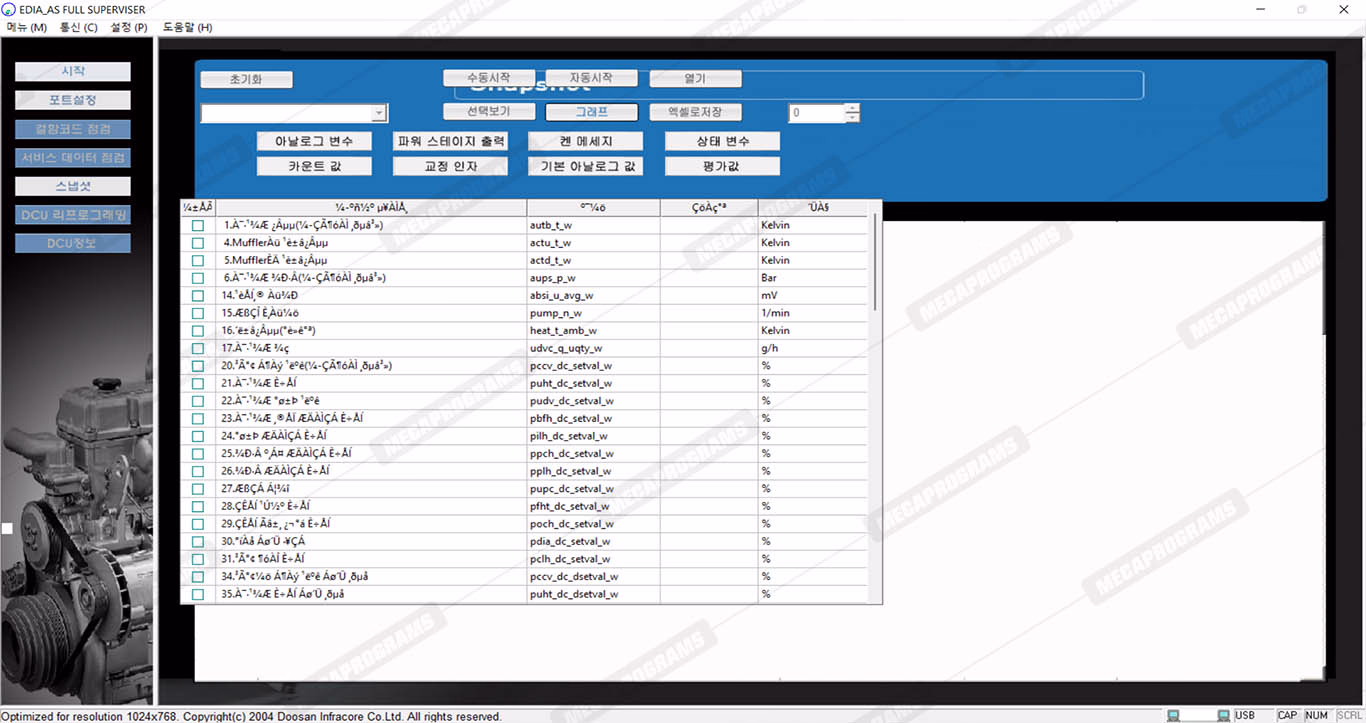Click the 엑셀로저장 button
Image resolution: width=1366 pixels, height=723 pixels.
(x=694, y=112)
